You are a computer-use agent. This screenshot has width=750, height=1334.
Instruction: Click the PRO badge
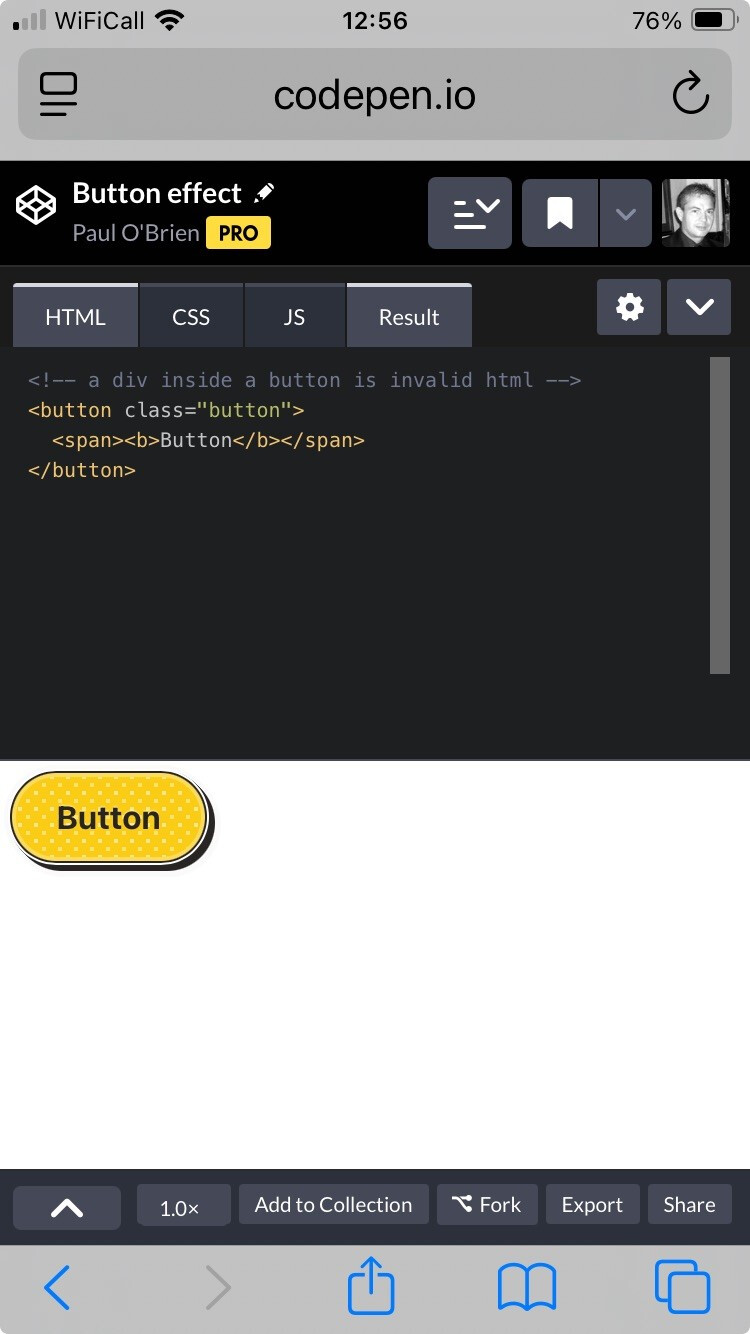coord(238,233)
